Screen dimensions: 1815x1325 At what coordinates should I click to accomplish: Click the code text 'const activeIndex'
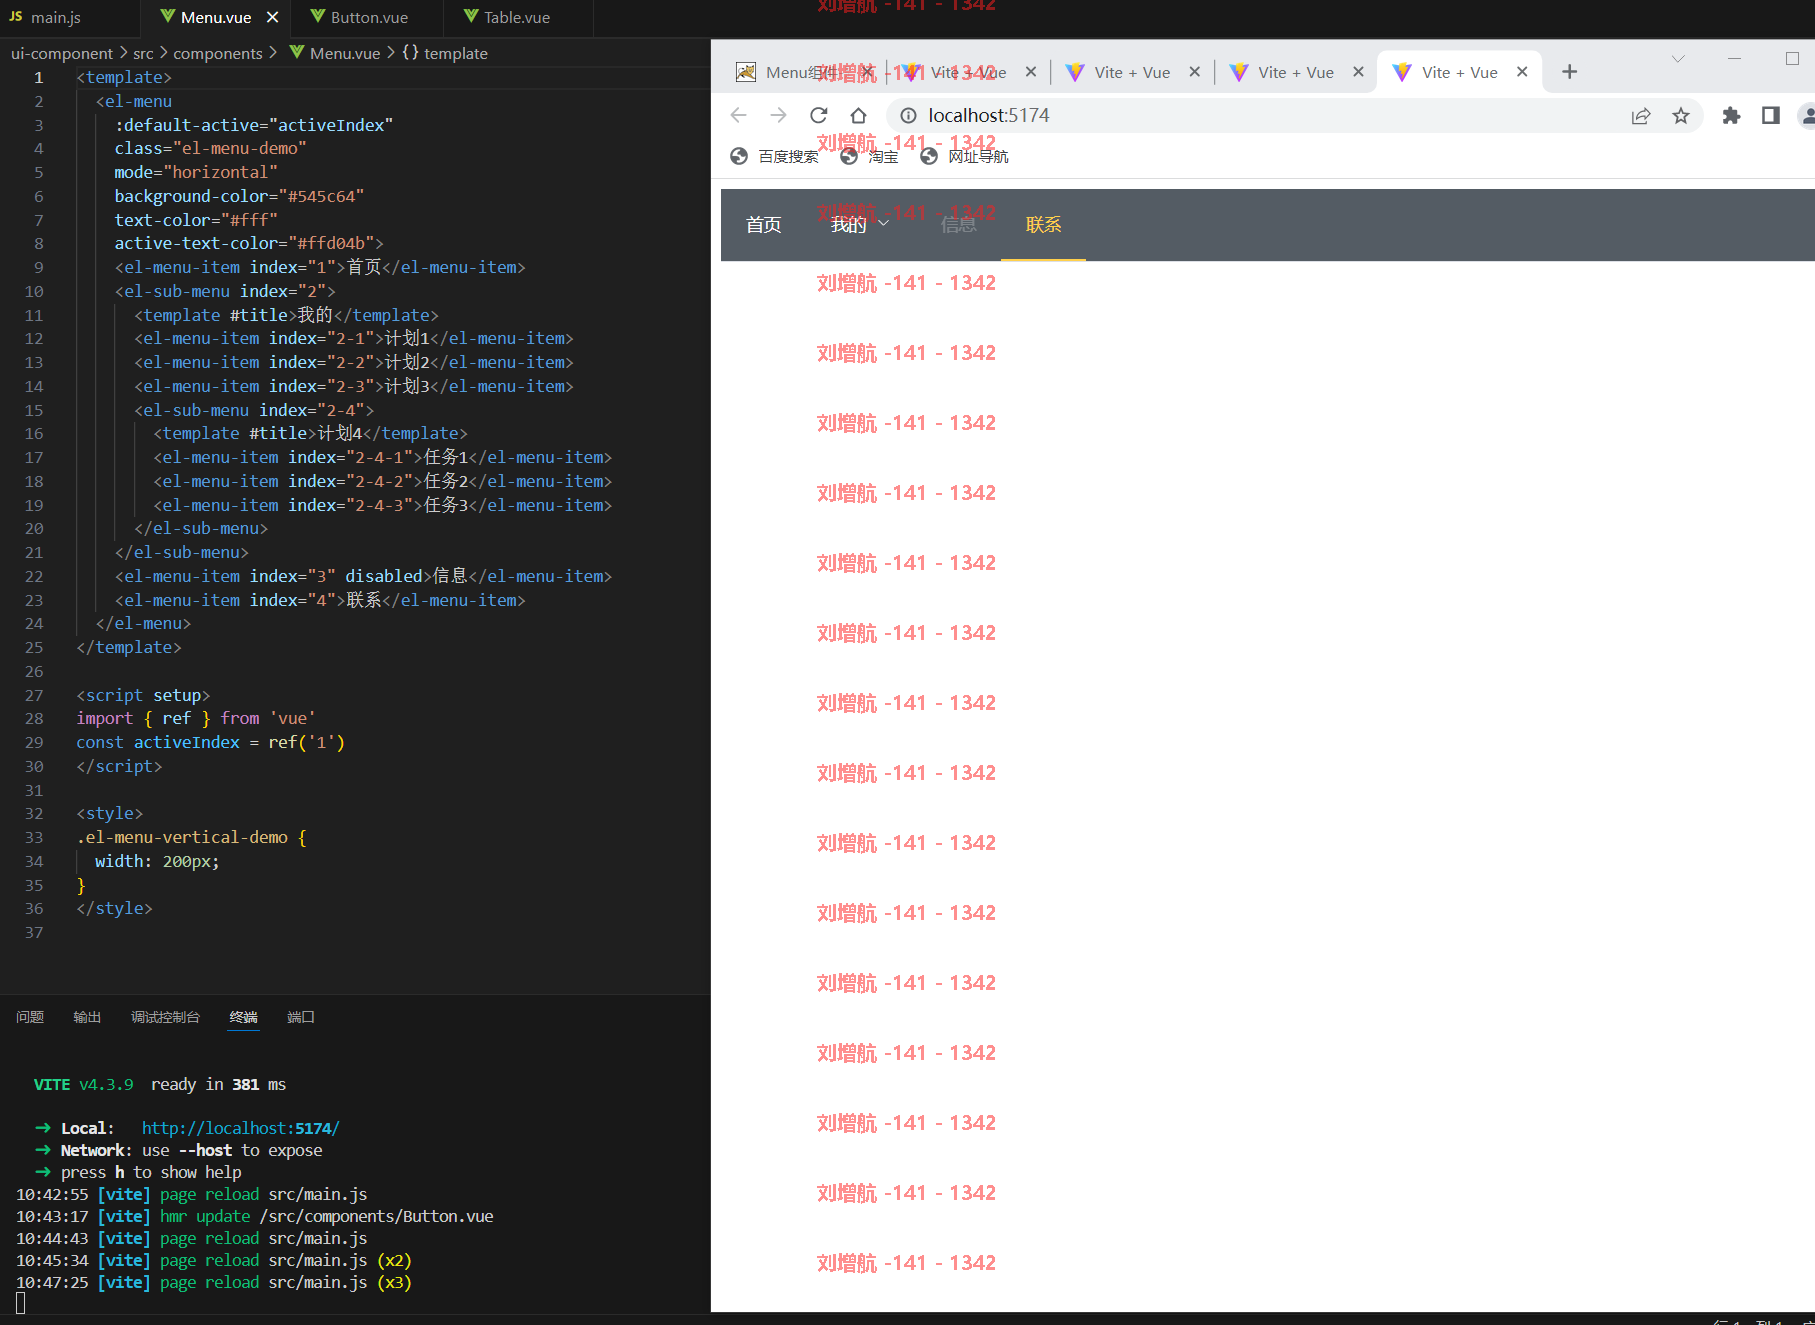coord(158,742)
